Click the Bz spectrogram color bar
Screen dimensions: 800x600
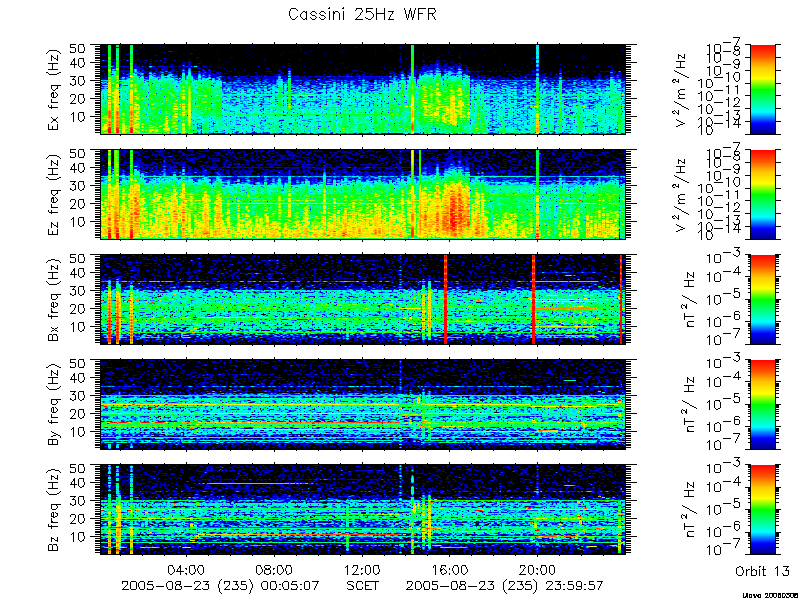point(762,509)
